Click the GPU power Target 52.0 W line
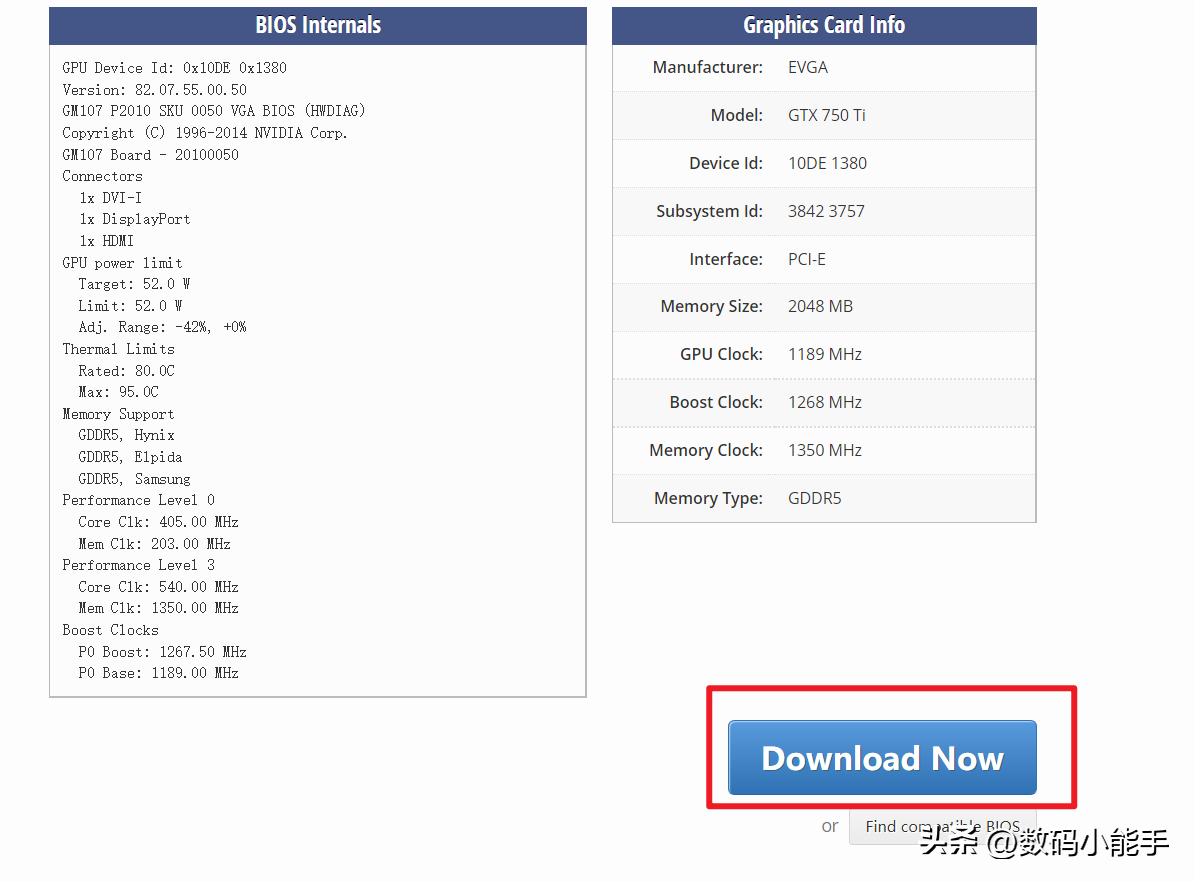1195x882 pixels. click(134, 284)
